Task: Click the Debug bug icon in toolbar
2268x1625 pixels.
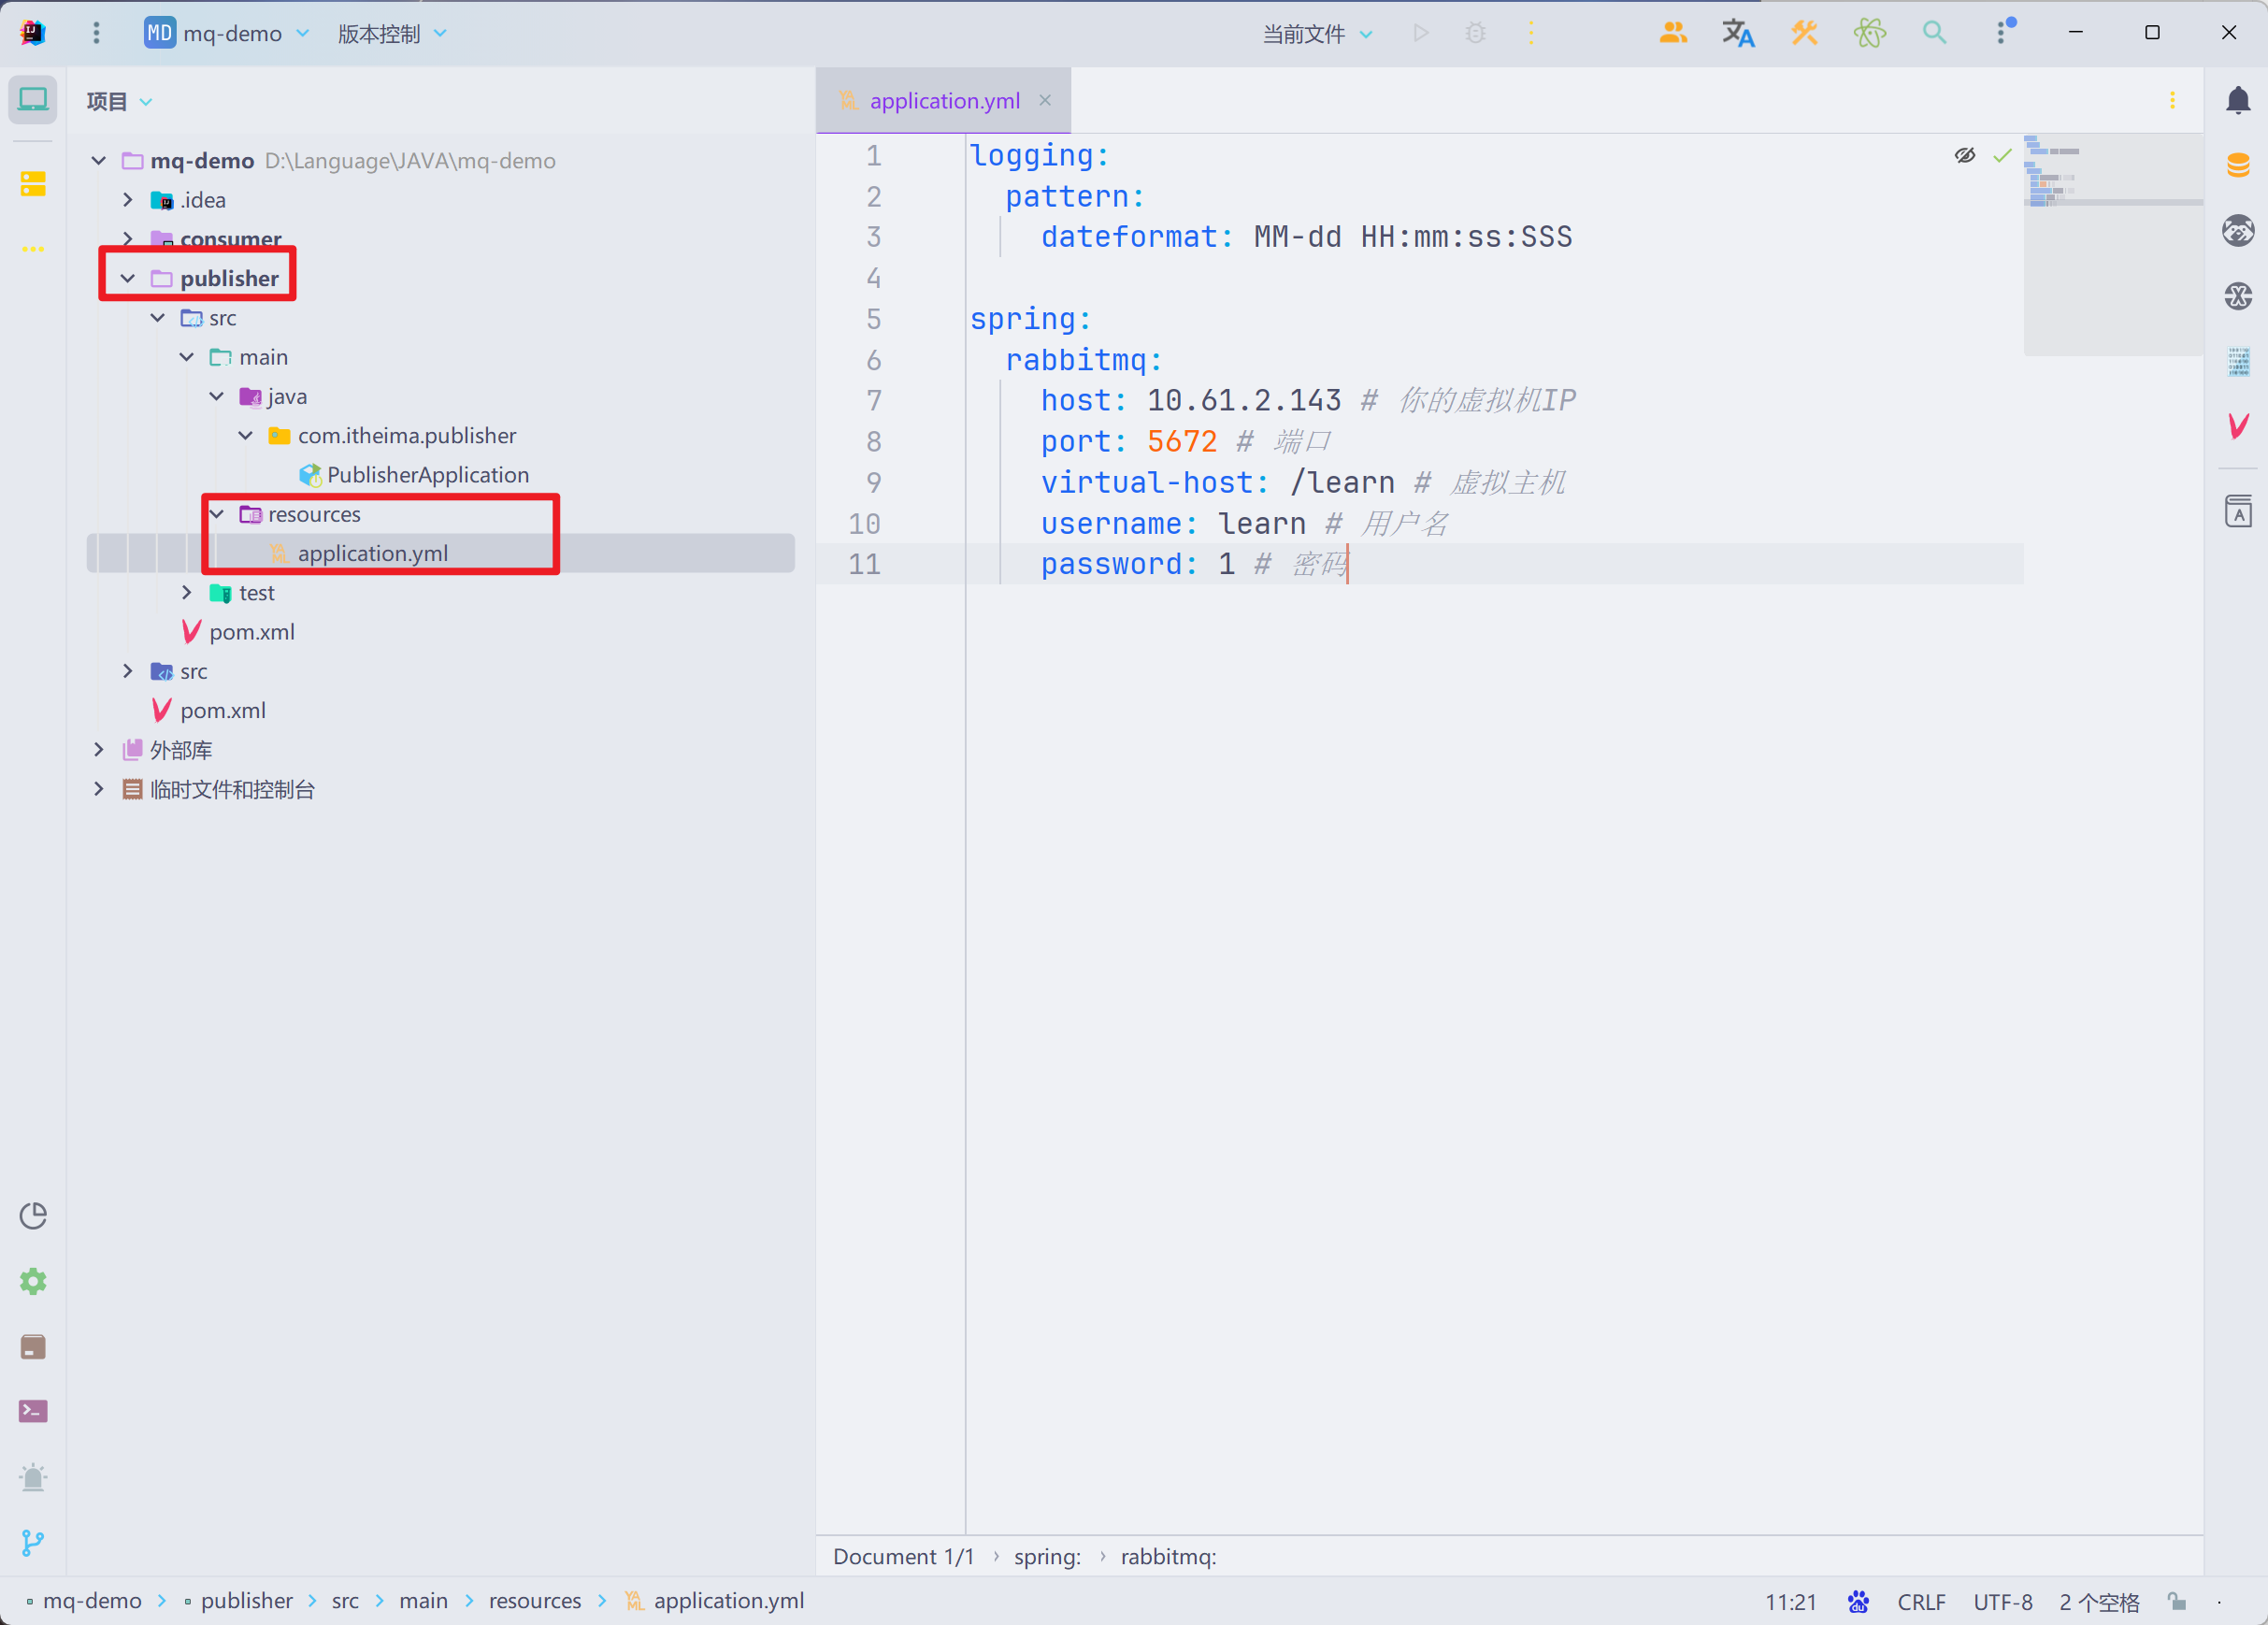Action: pos(1475,33)
